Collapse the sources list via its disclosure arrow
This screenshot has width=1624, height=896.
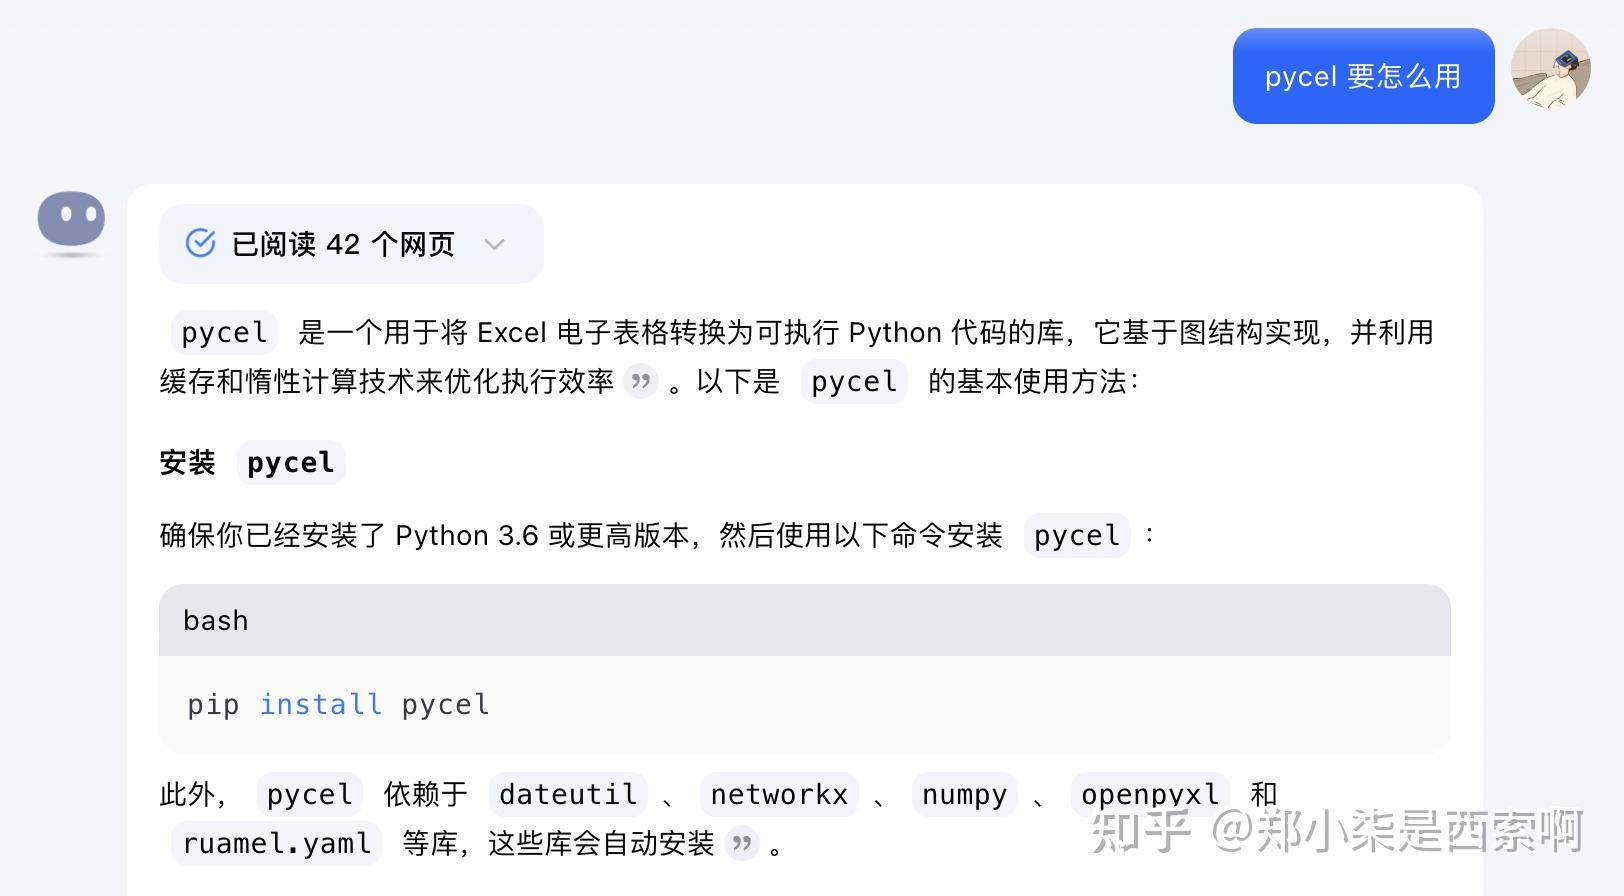point(496,243)
